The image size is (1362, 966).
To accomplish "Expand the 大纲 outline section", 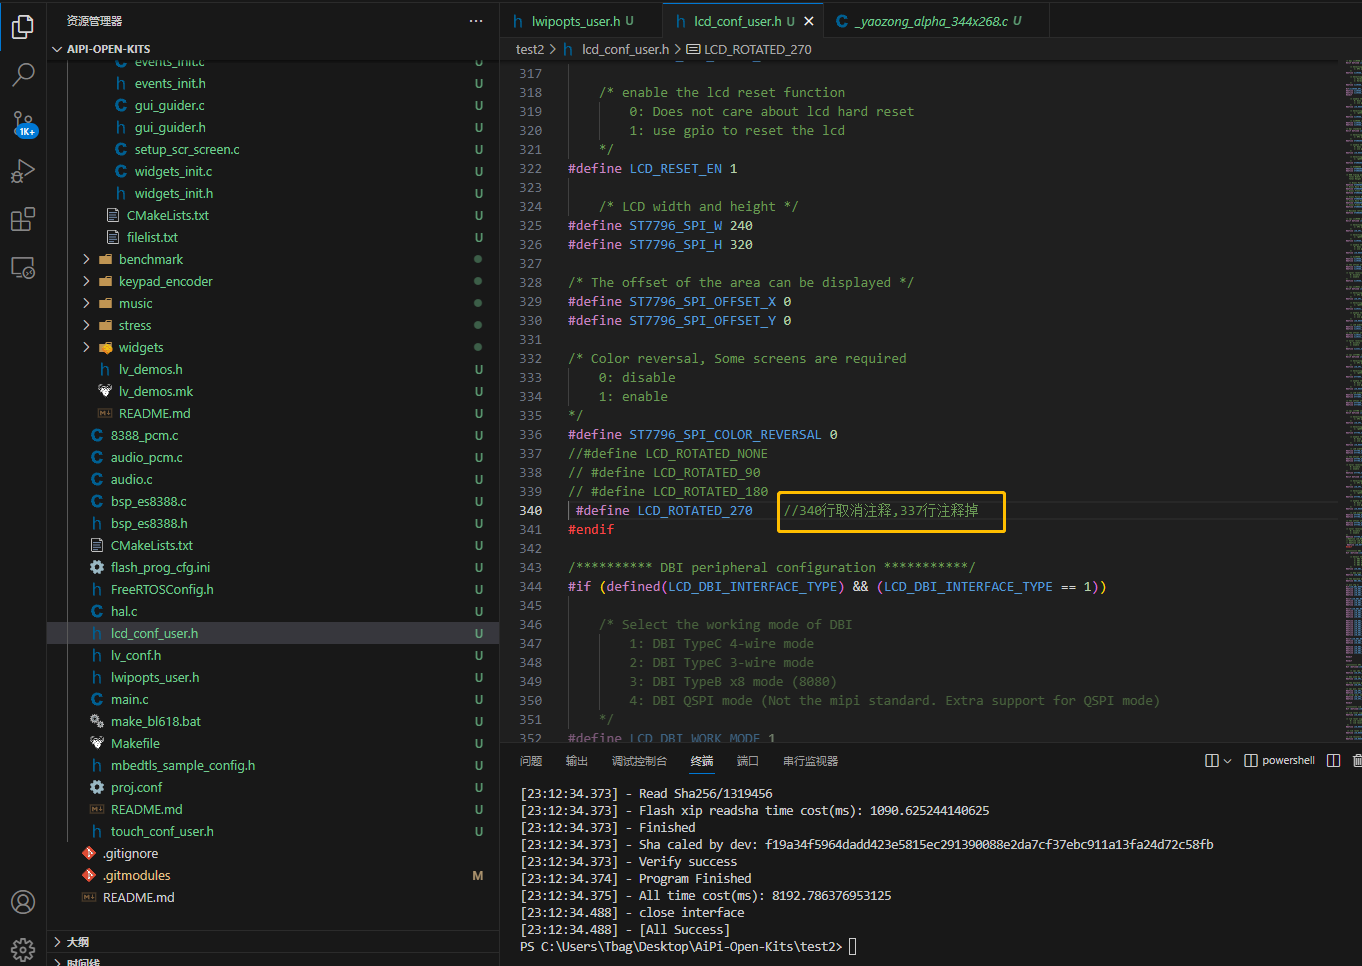I will [57, 942].
